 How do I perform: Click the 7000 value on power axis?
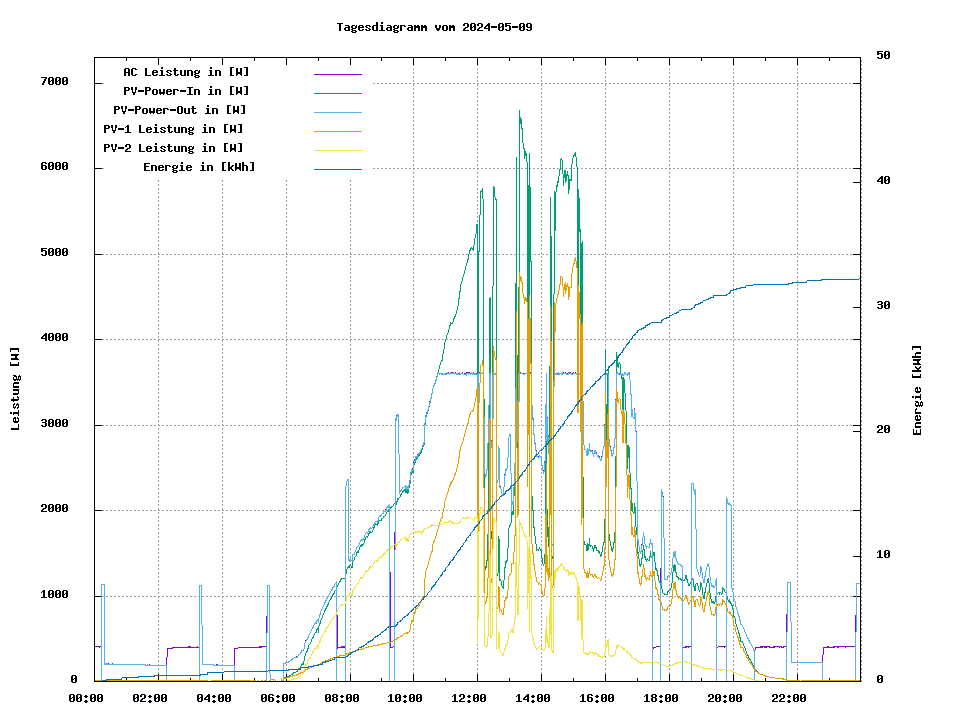tap(54, 82)
